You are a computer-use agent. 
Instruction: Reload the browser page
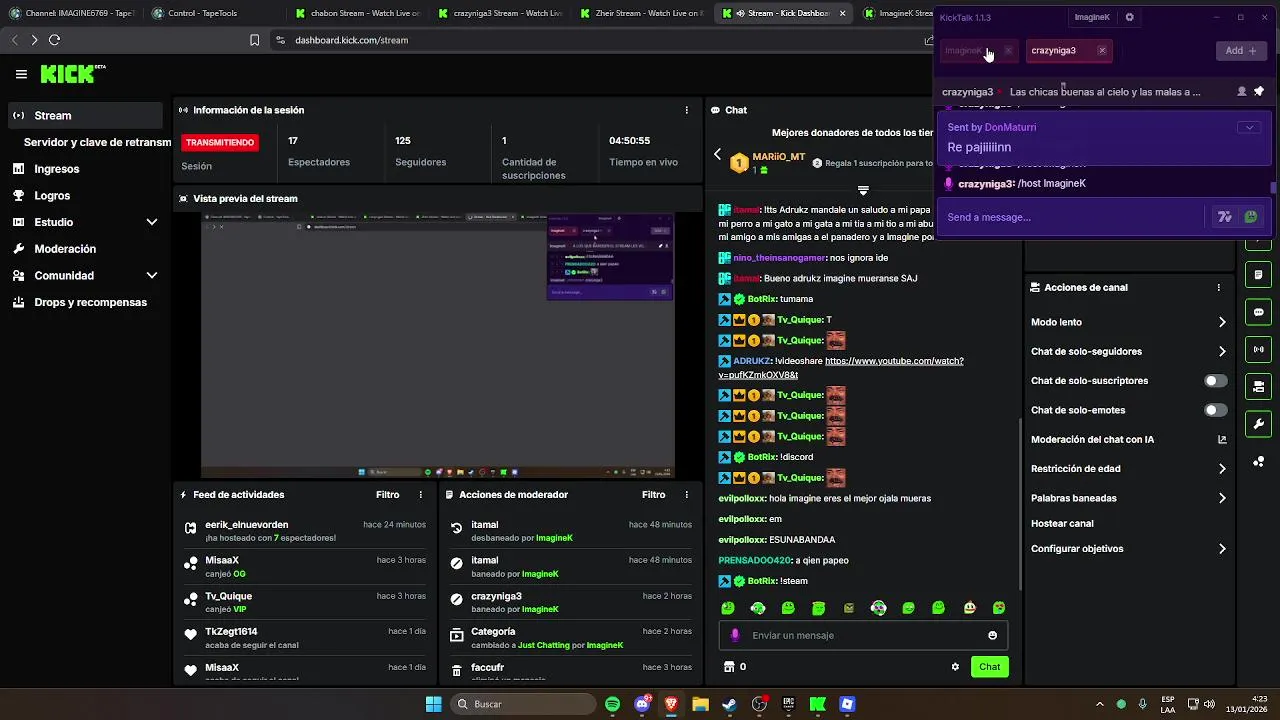click(54, 40)
